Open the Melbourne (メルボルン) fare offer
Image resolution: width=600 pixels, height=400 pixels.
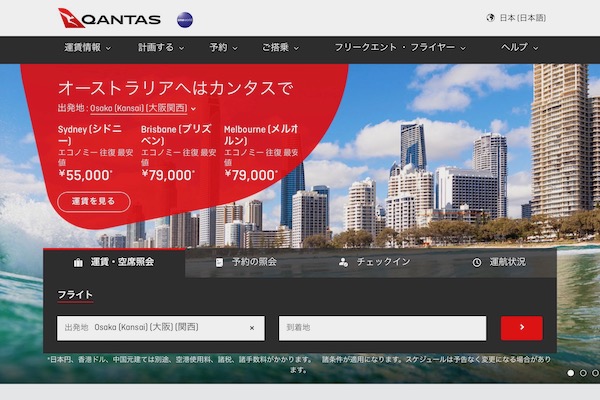coord(261,152)
